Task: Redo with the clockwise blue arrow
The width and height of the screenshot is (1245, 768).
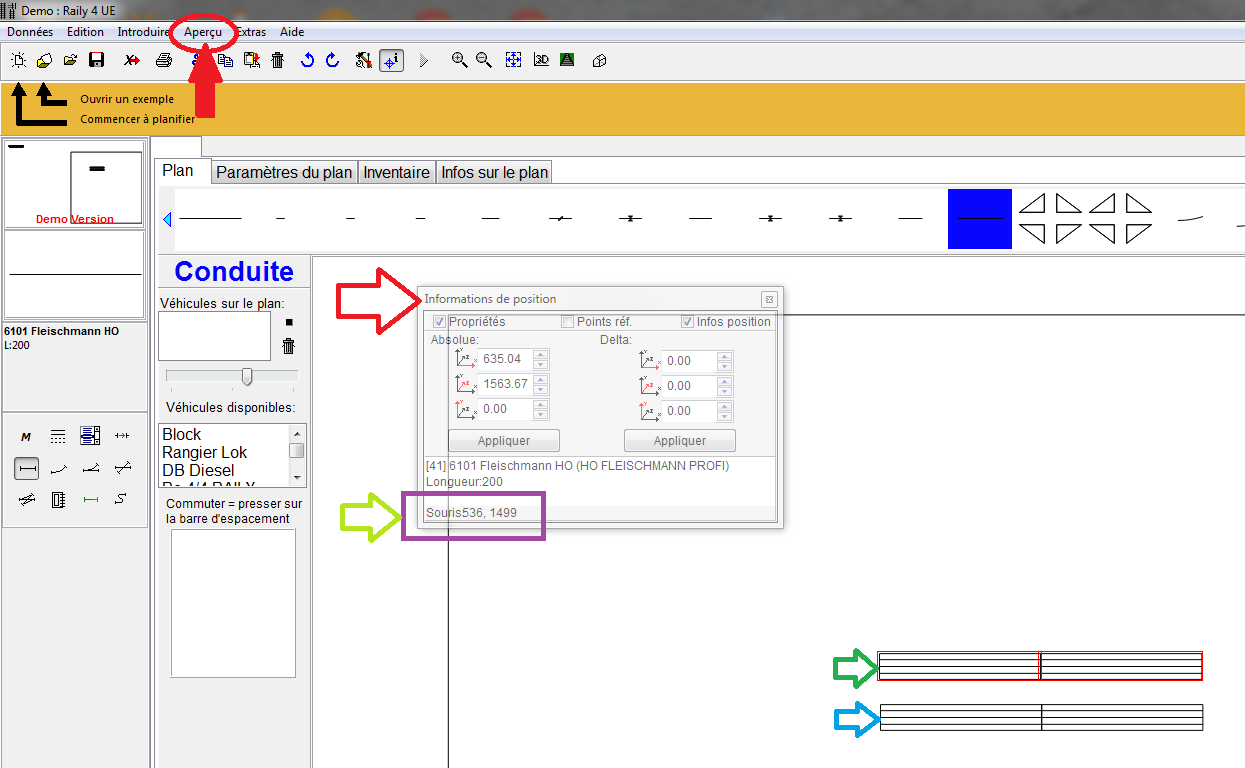Action: point(333,60)
